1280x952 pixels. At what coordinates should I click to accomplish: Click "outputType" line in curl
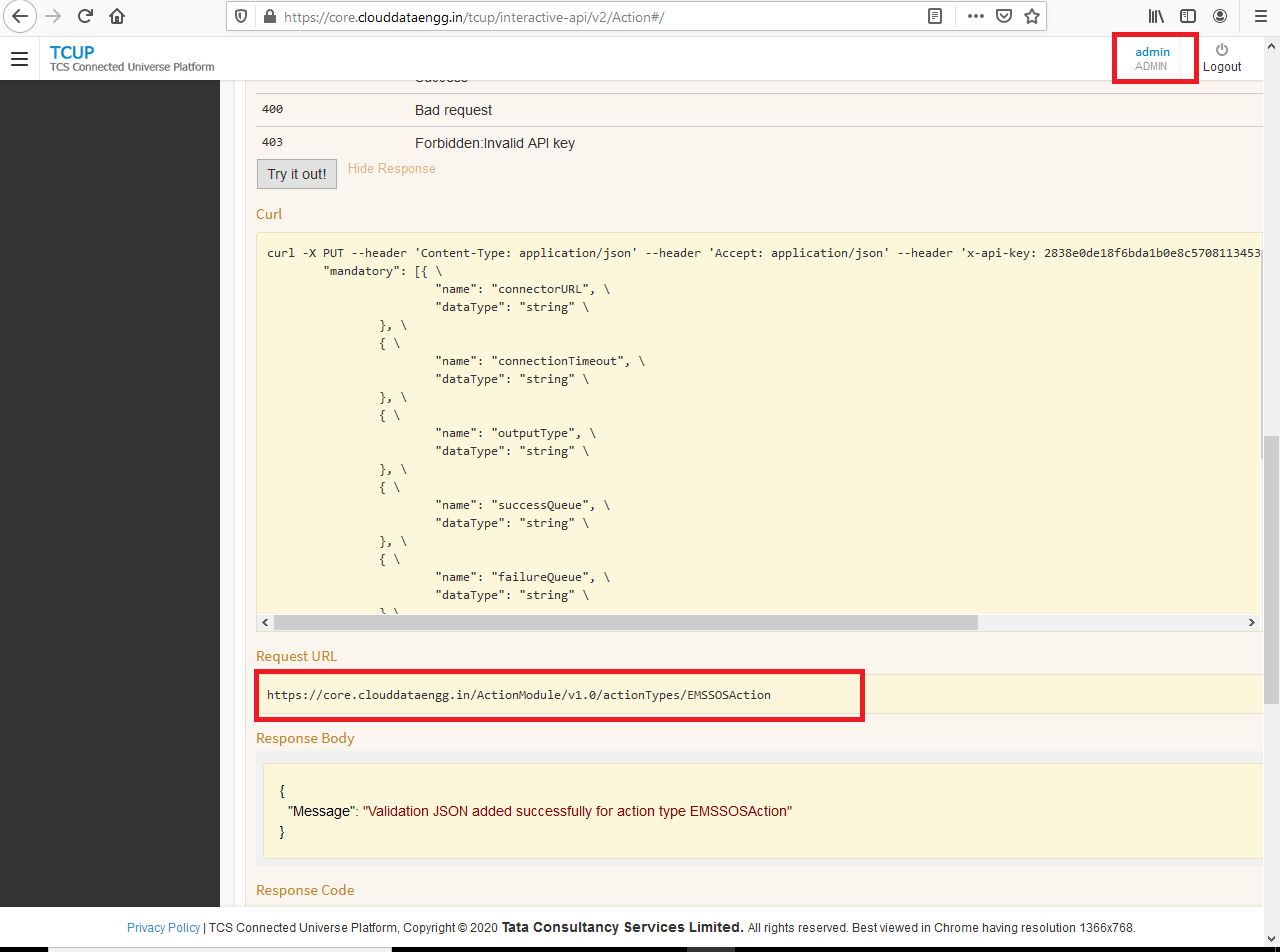click(x=516, y=433)
